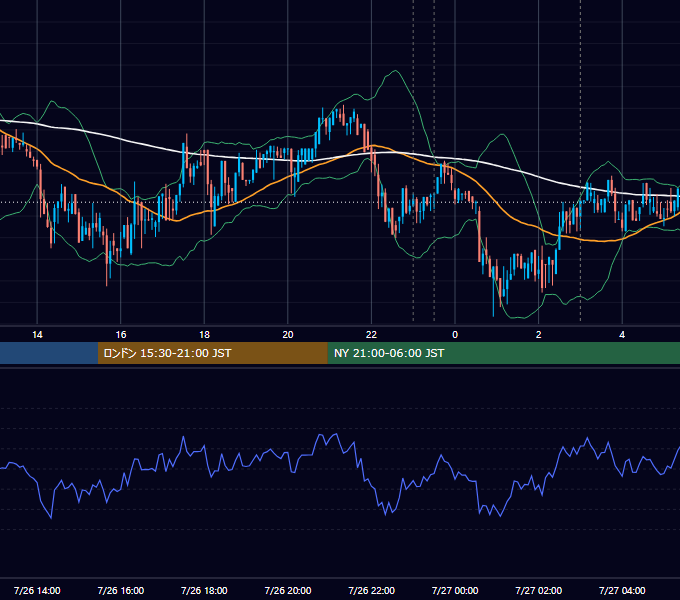Image resolution: width=680 pixels, height=600 pixels.
Task: Click the 18 hour axis label
Action: pos(204,335)
